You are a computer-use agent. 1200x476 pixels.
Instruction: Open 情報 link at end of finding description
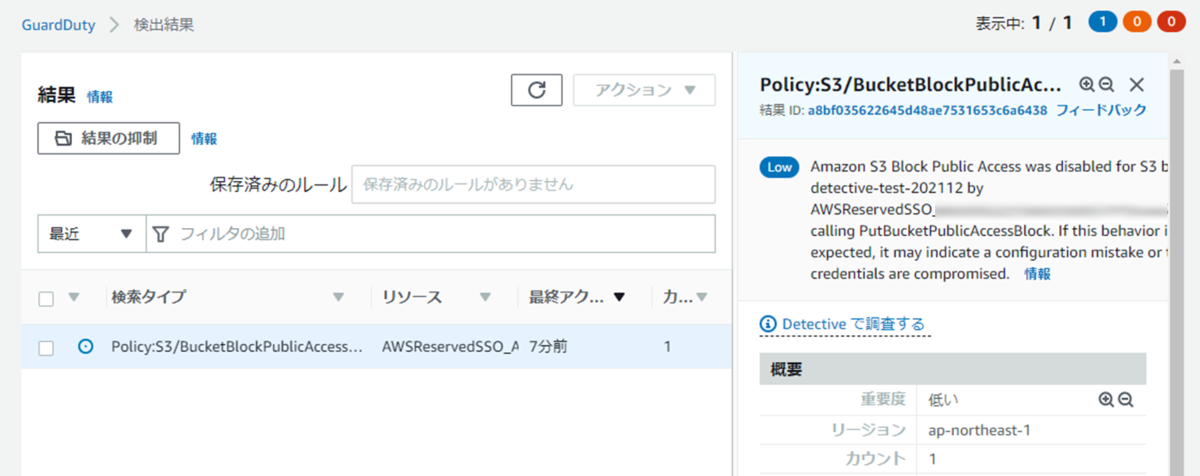1037,273
